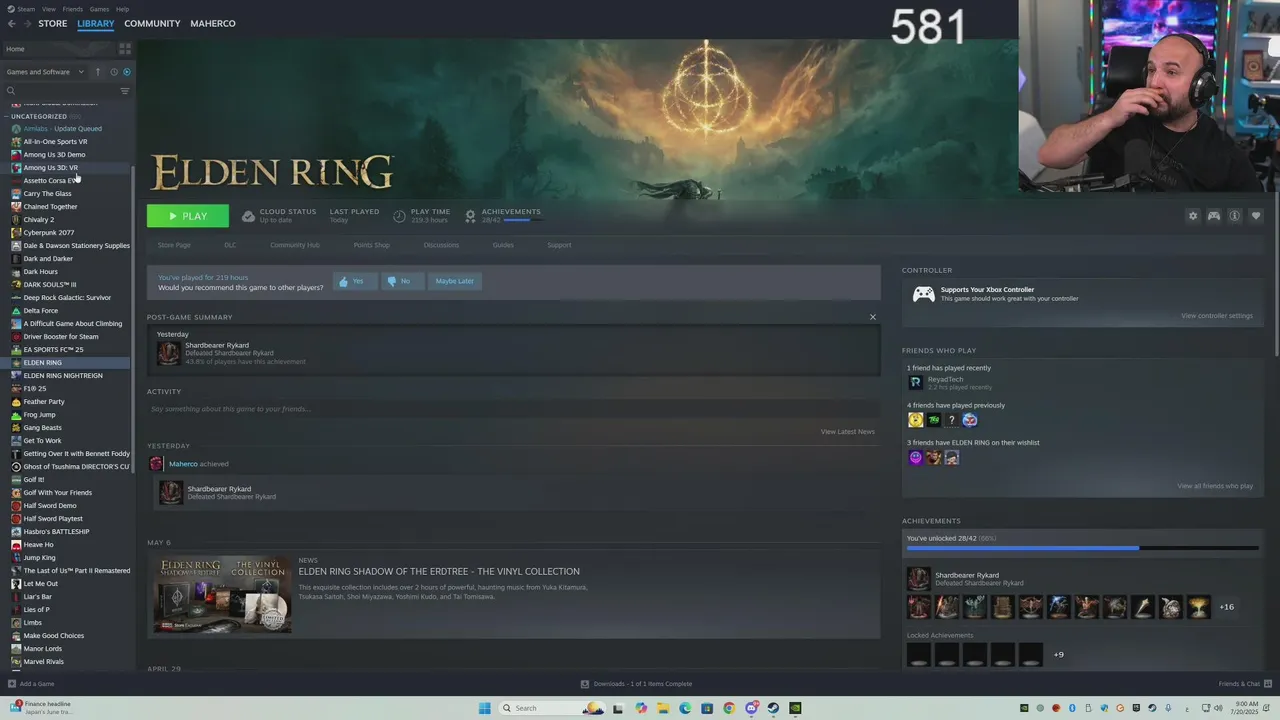Open the game info icon
This screenshot has width=1280, height=720.
(x=1234, y=216)
